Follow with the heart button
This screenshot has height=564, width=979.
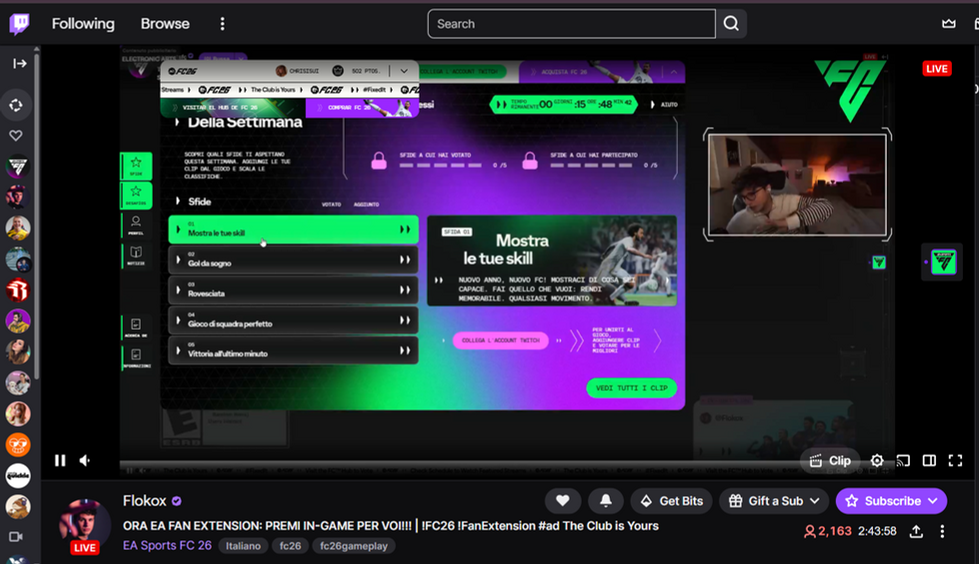click(x=563, y=501)
